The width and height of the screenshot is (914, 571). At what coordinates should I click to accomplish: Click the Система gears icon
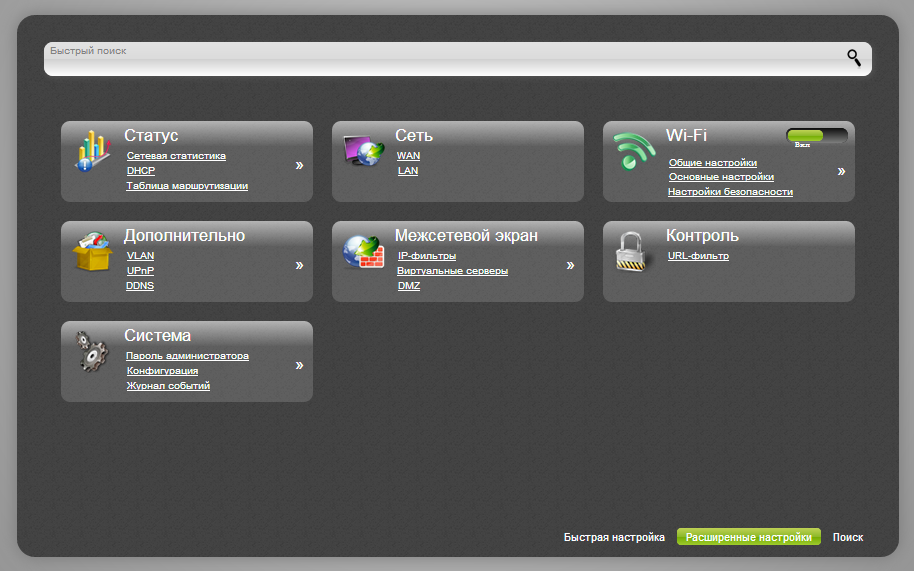click(x=91, y=352)
